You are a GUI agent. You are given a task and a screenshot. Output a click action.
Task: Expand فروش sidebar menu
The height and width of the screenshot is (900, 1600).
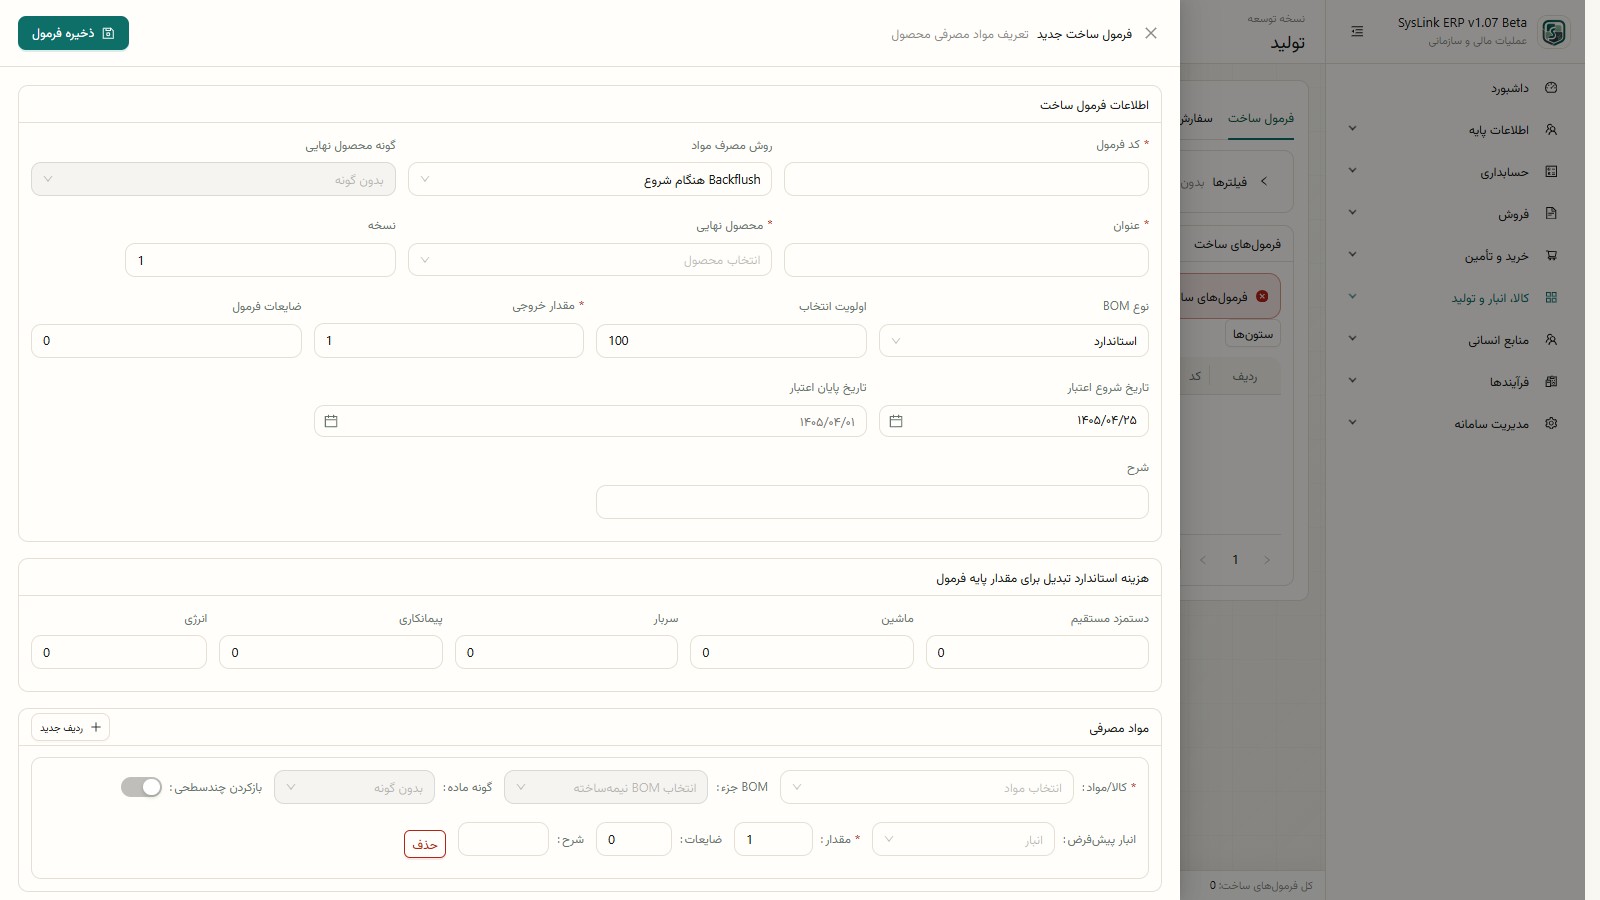[1352, 213]
